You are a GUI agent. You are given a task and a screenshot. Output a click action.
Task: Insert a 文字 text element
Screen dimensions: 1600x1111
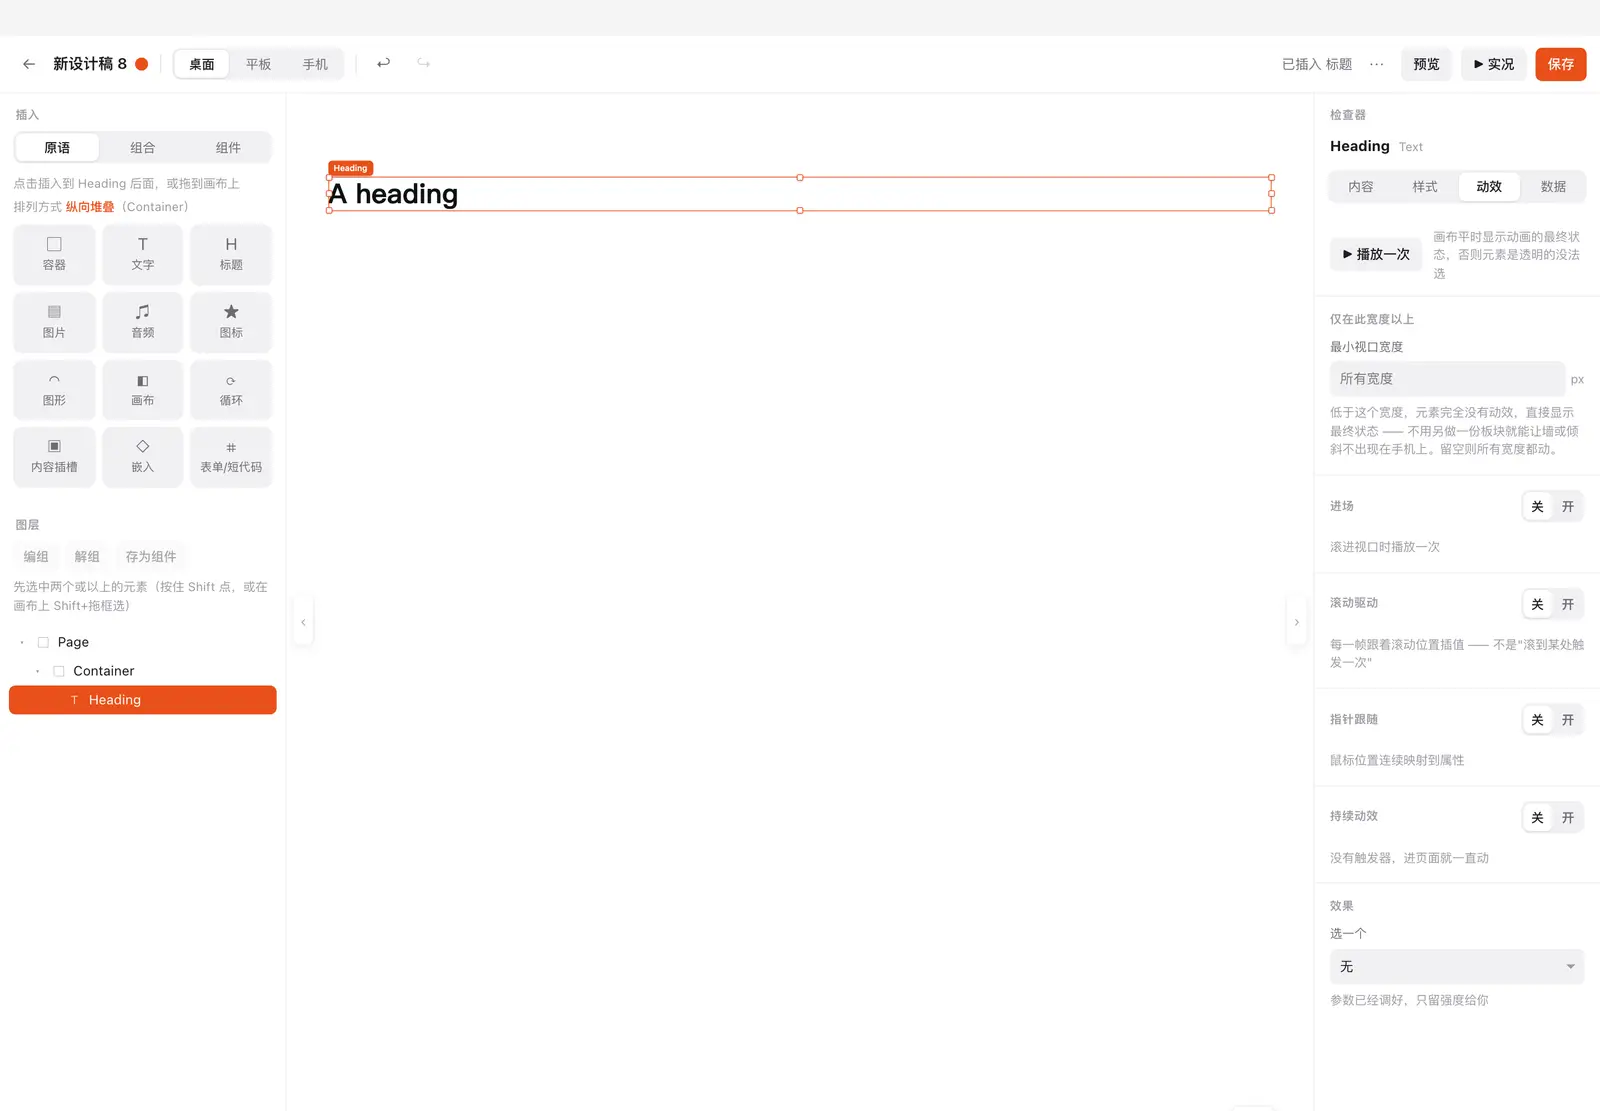coord(143,254)
